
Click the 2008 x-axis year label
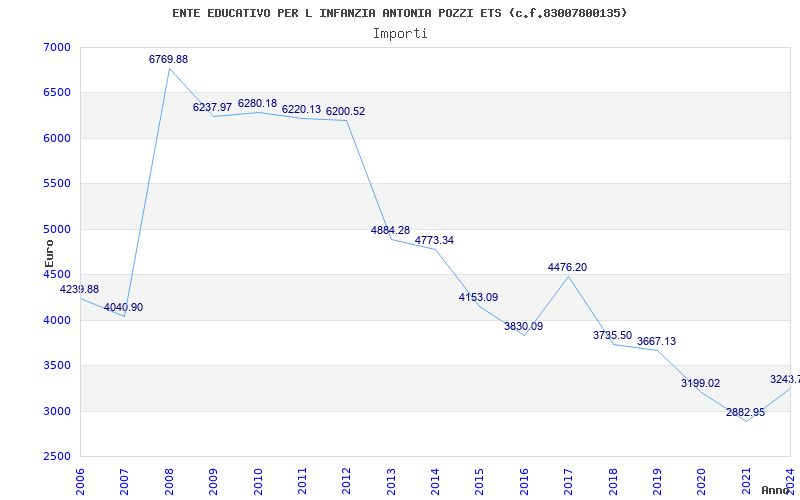[169, 481]
